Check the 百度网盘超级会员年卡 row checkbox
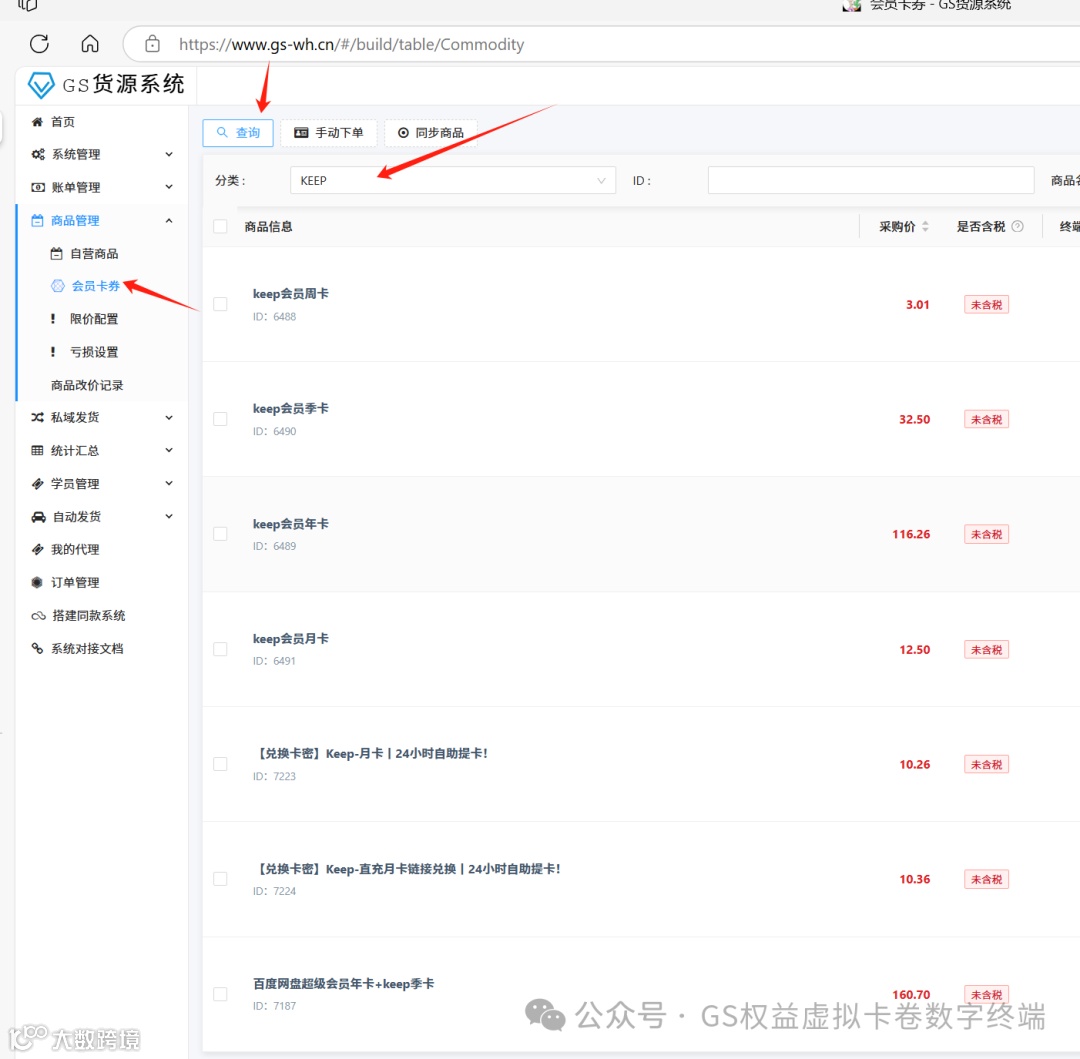Viewport: 1080px width, 1059px height. click(x=220, y=994)
